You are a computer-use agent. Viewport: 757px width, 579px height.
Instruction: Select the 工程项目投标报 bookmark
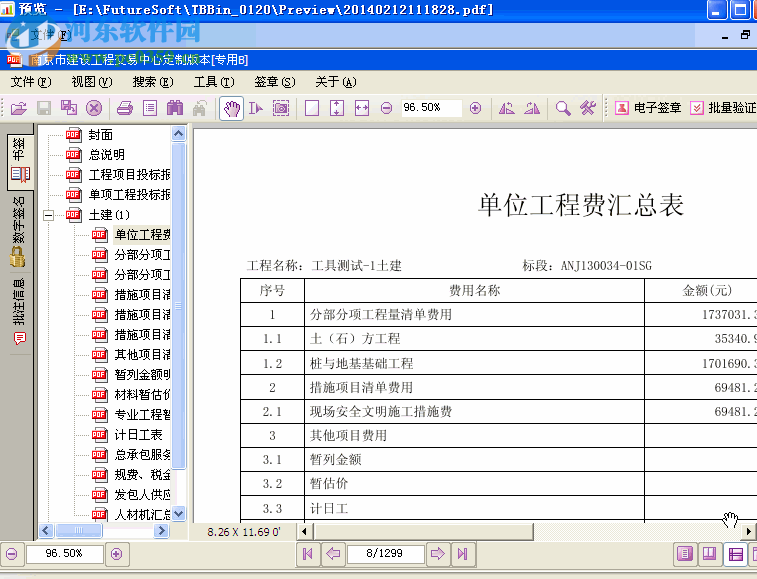pos(129,175)
